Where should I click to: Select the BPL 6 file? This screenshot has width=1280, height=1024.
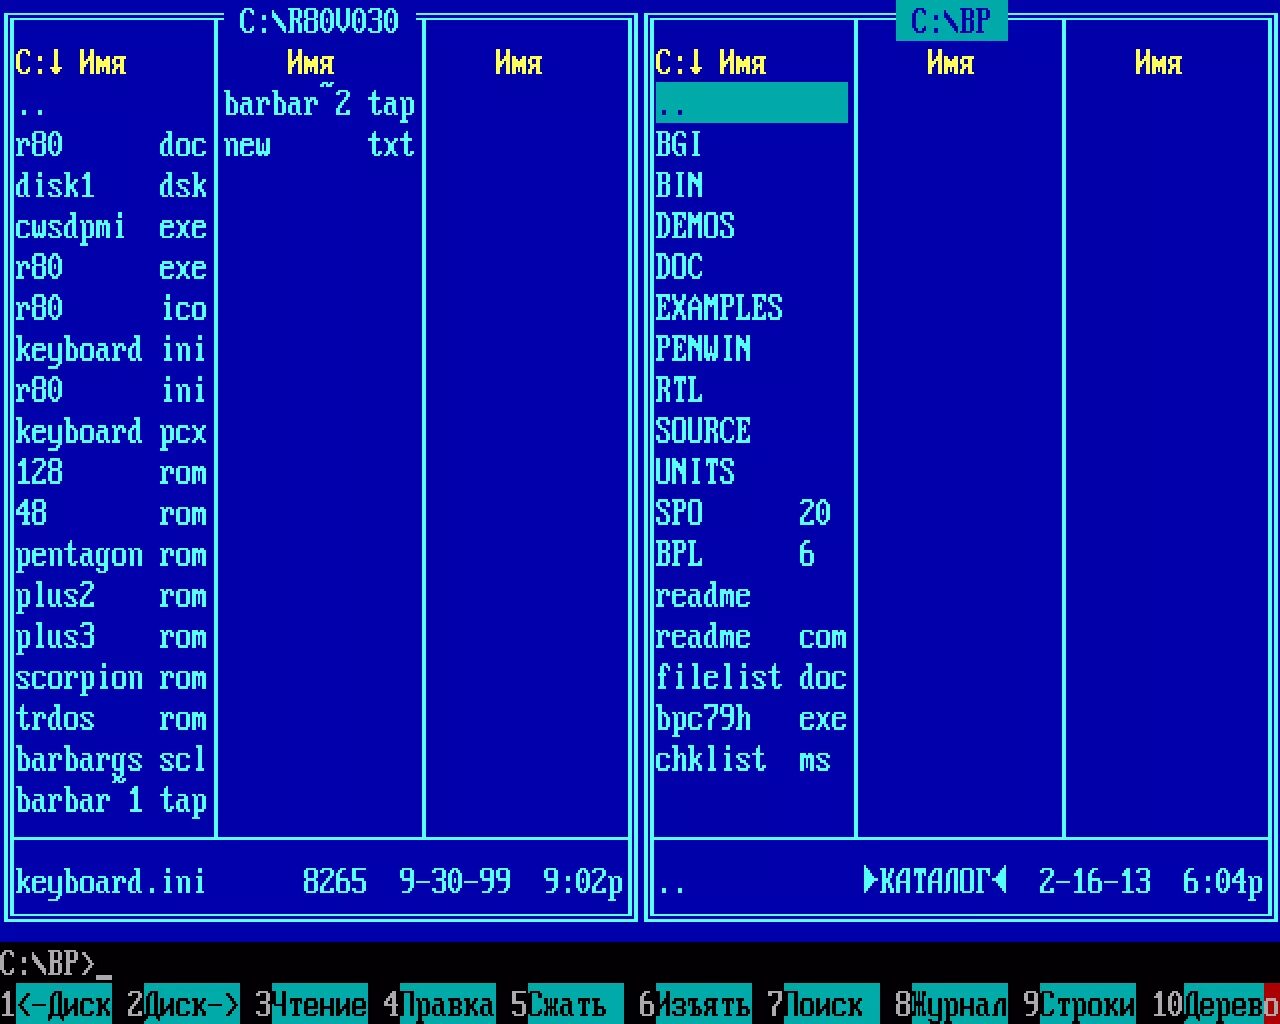click(752, 555)
